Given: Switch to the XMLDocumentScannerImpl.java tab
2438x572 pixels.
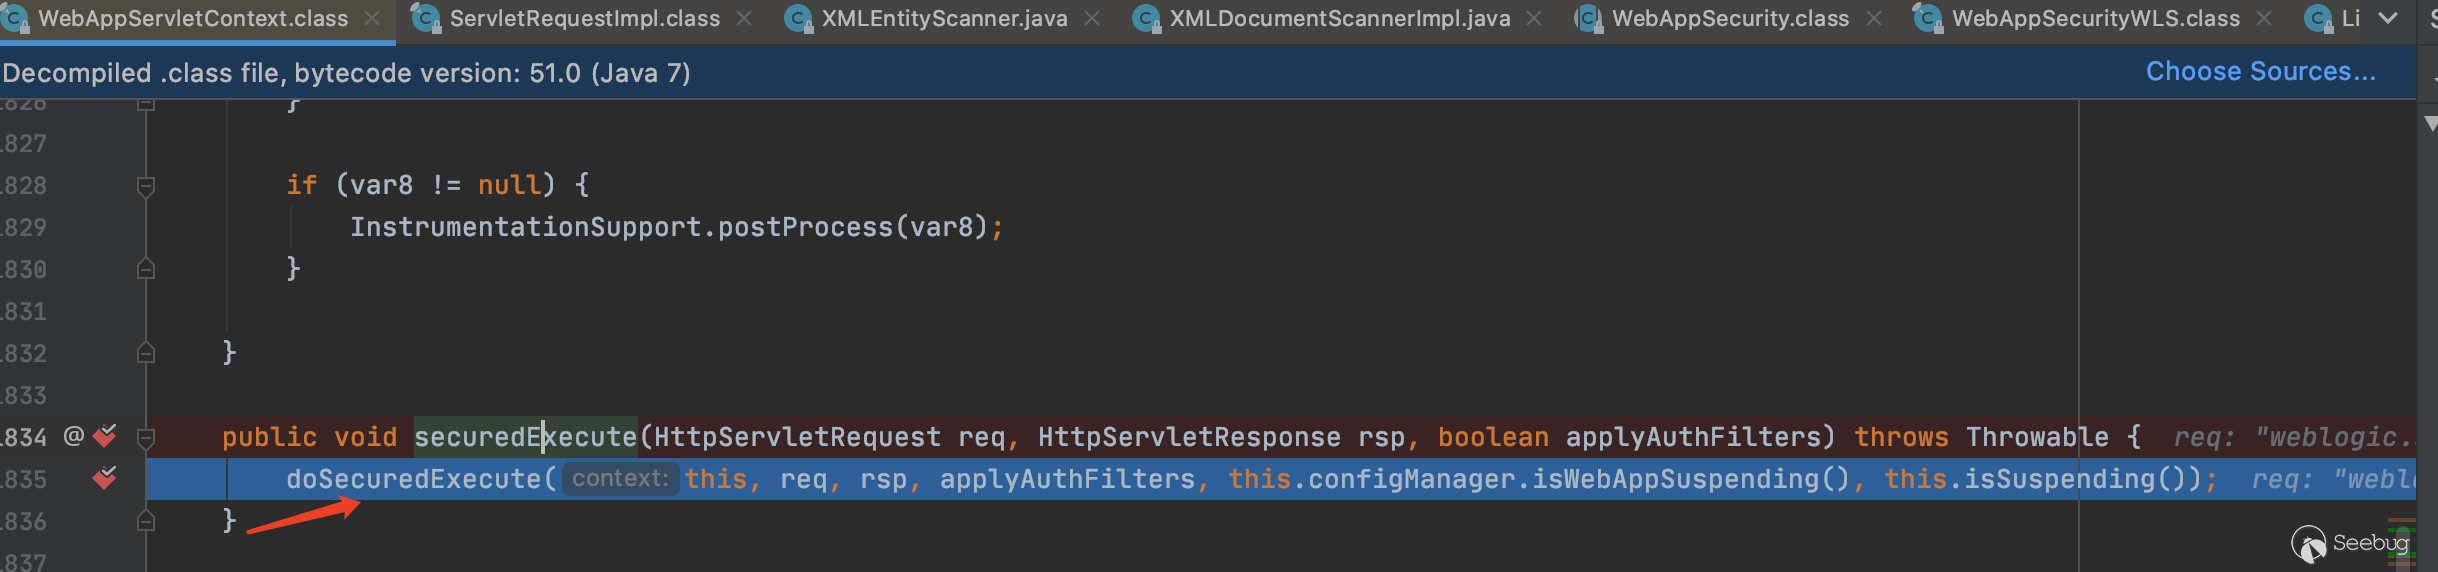Looking at the screenshot, I should point(1339,19).
